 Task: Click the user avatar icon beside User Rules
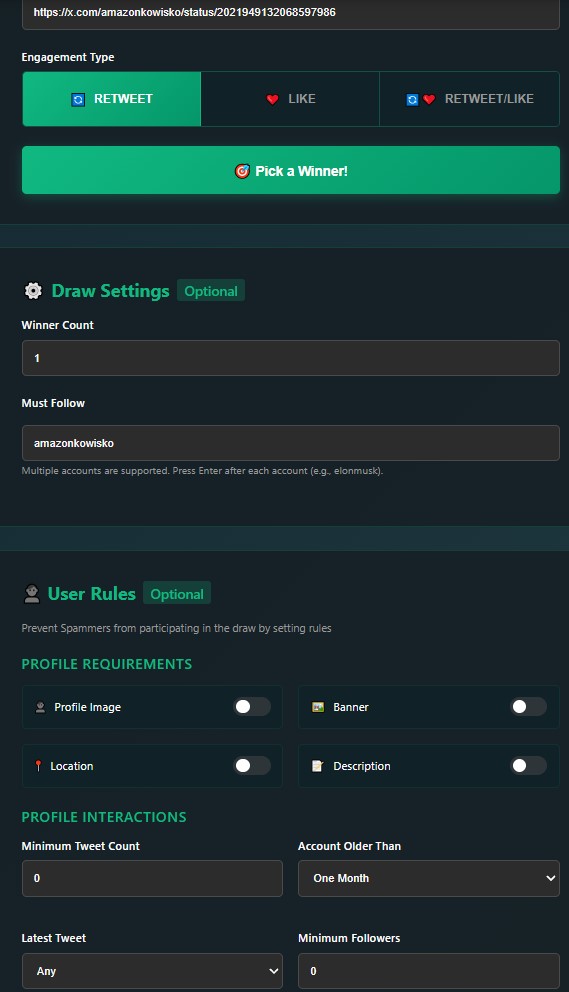(x=32, y=593)
